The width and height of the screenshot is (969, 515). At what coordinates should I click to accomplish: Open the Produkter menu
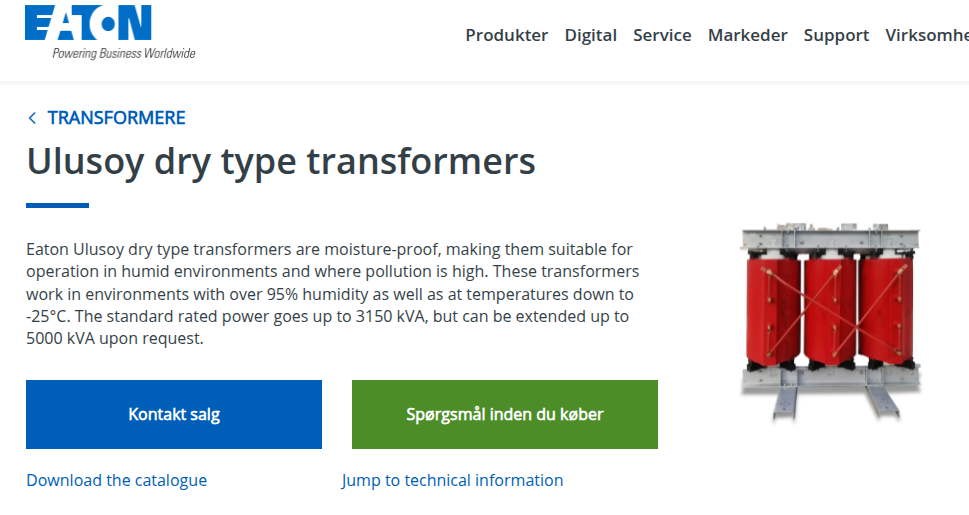pyautogui.click(x=506, y=35)
